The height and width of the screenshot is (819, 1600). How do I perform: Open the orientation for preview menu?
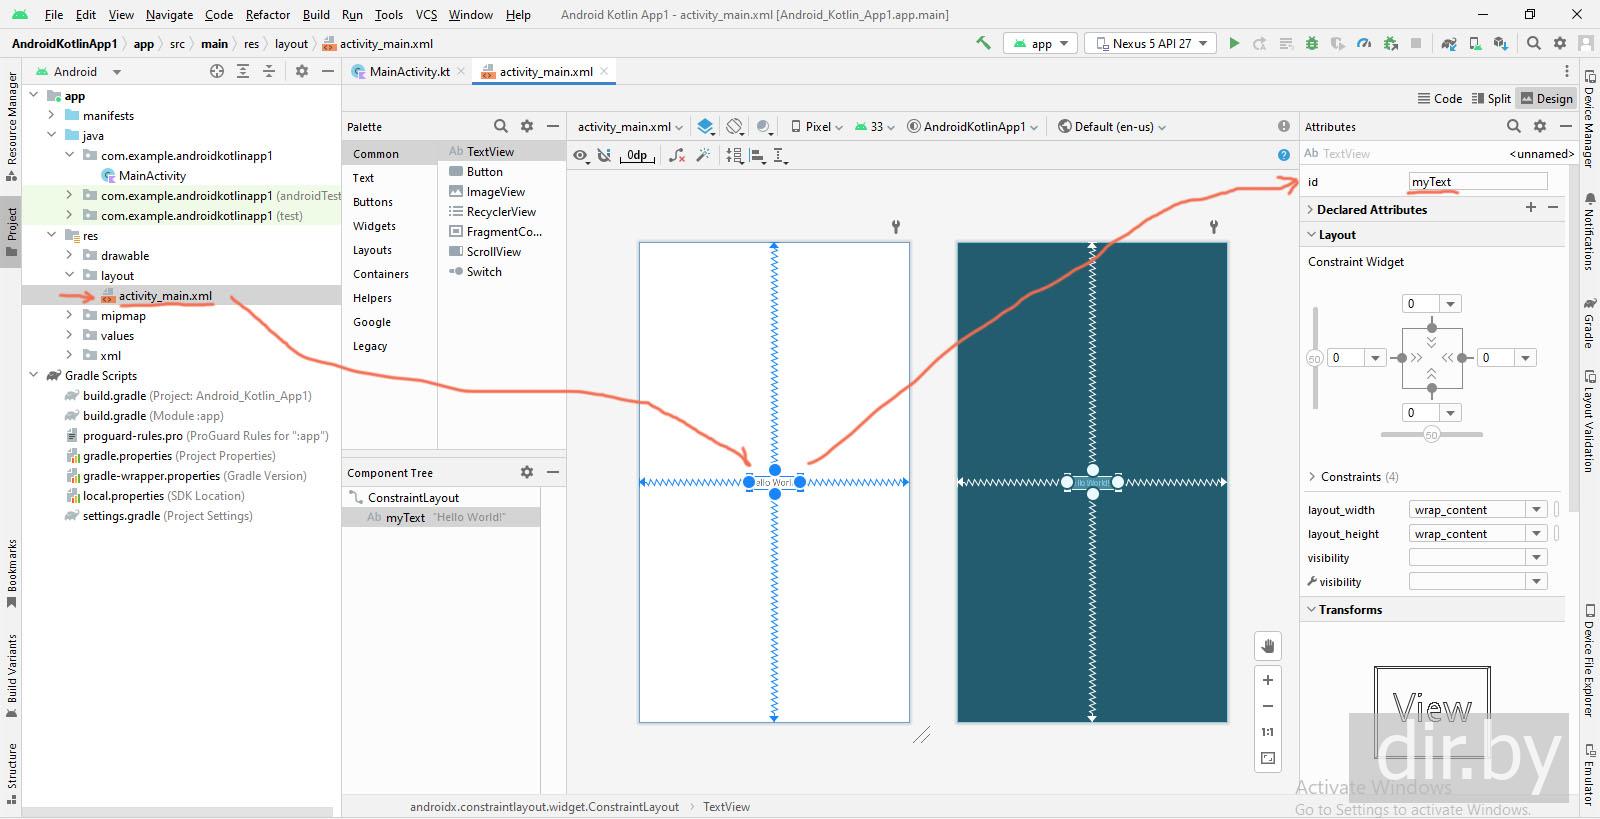[735, 127]
